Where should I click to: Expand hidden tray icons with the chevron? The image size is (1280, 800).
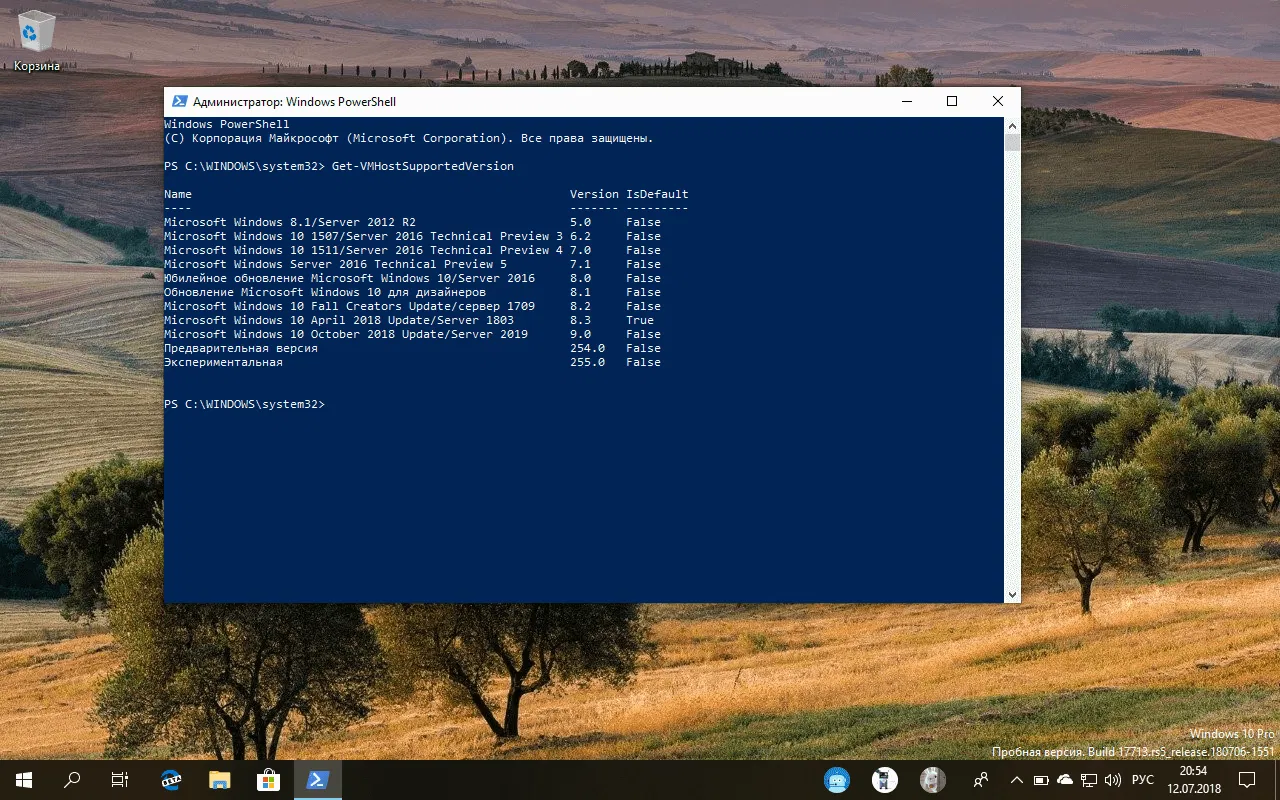(1015, 779)
